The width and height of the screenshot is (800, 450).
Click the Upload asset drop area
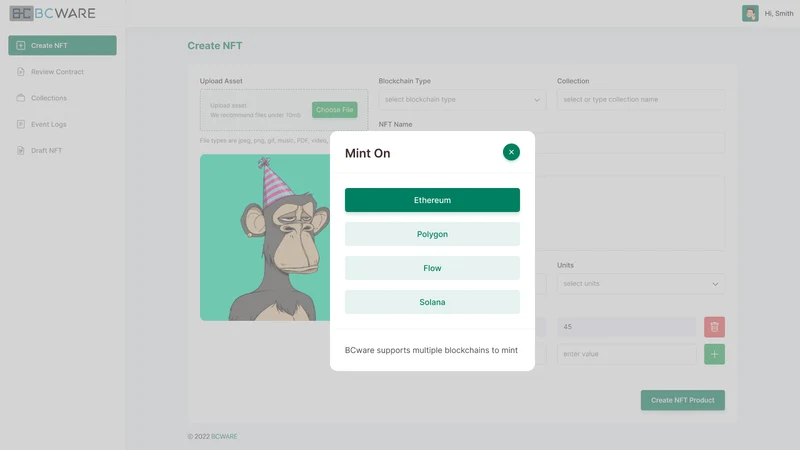284,110
